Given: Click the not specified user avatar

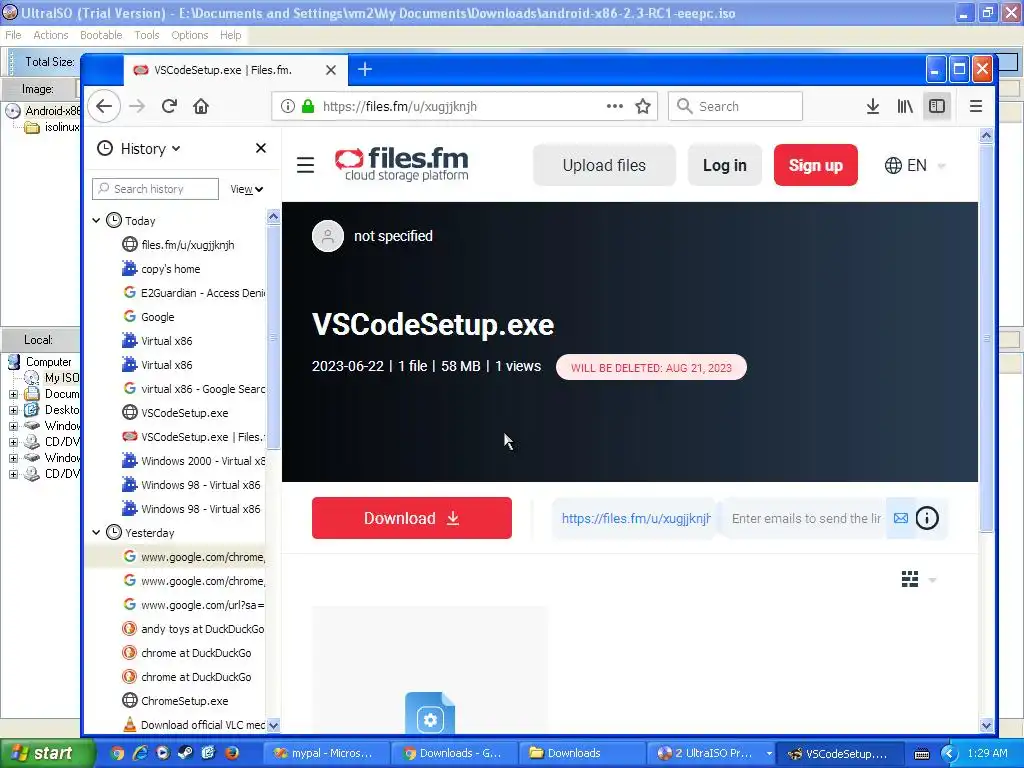Looking at the screenshot, I should coord(328,236).
